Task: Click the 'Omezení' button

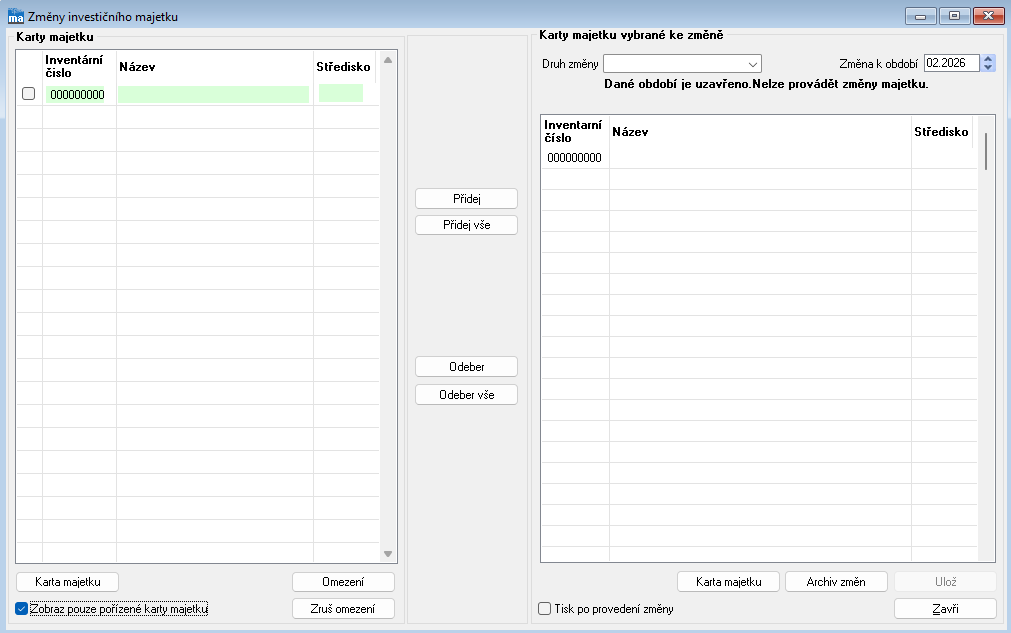Action: click(343, 582)
